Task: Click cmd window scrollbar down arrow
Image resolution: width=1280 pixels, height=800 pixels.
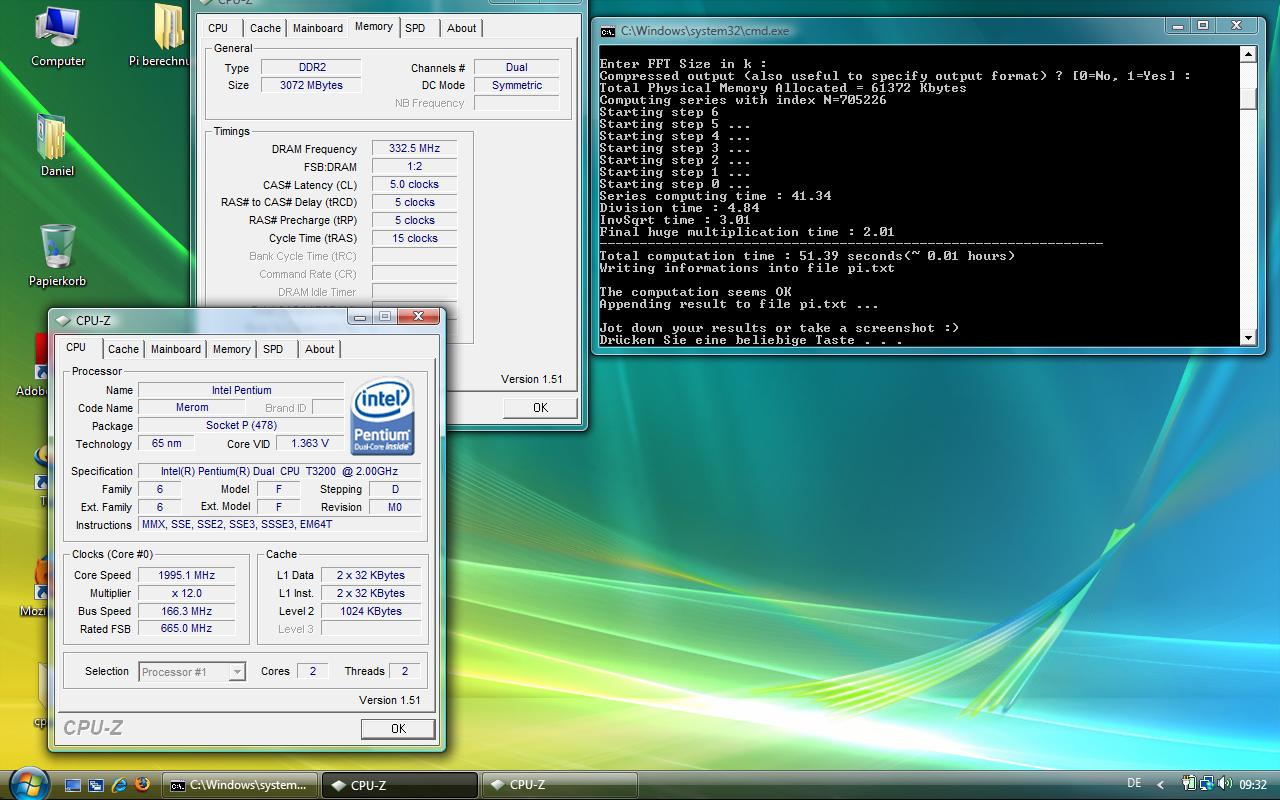Action: (1248, 339)
